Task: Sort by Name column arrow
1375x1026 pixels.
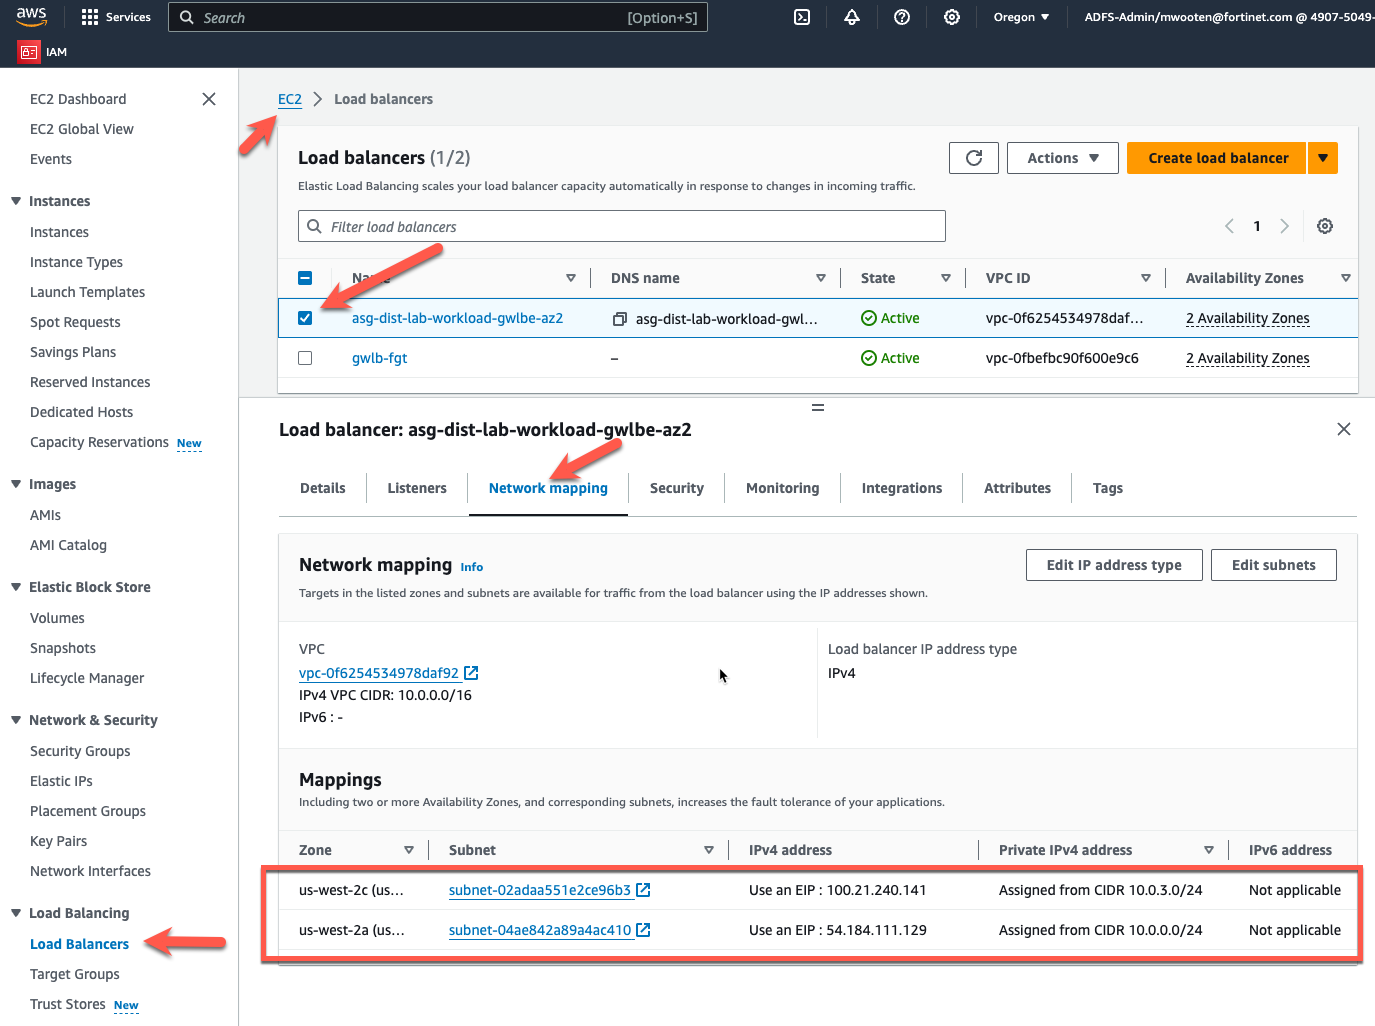Action: (x=571, y=278)
